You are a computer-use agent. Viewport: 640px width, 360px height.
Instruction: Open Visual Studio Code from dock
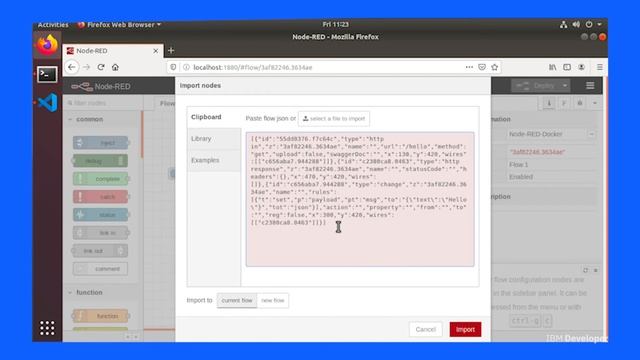(47, 102)
